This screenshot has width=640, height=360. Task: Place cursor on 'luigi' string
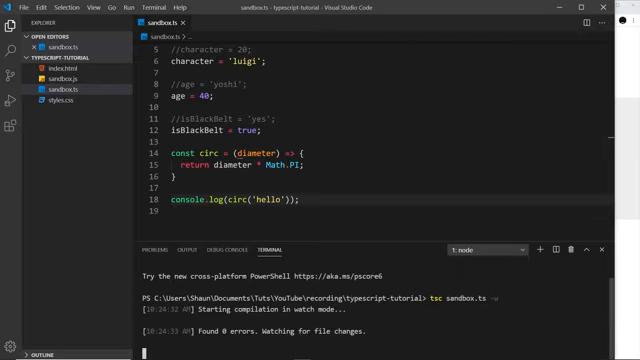(x=244, y=61)
